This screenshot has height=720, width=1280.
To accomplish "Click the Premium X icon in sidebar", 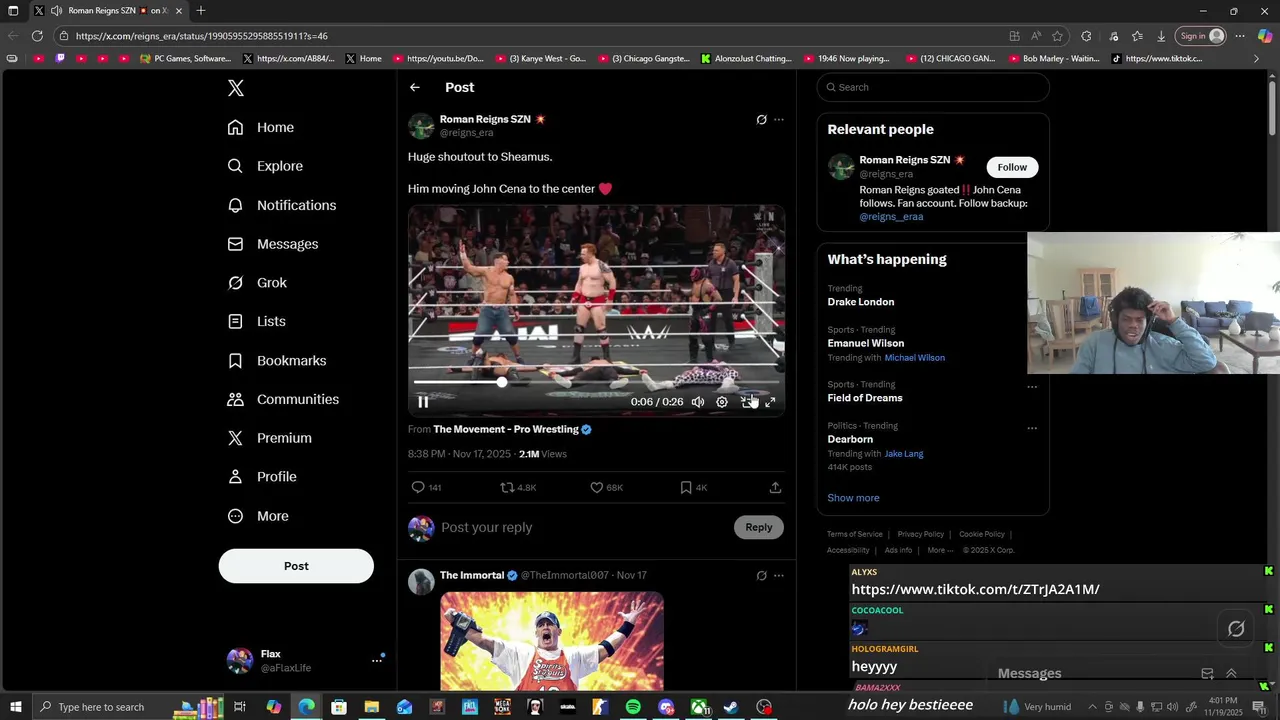I will (235, 438).
